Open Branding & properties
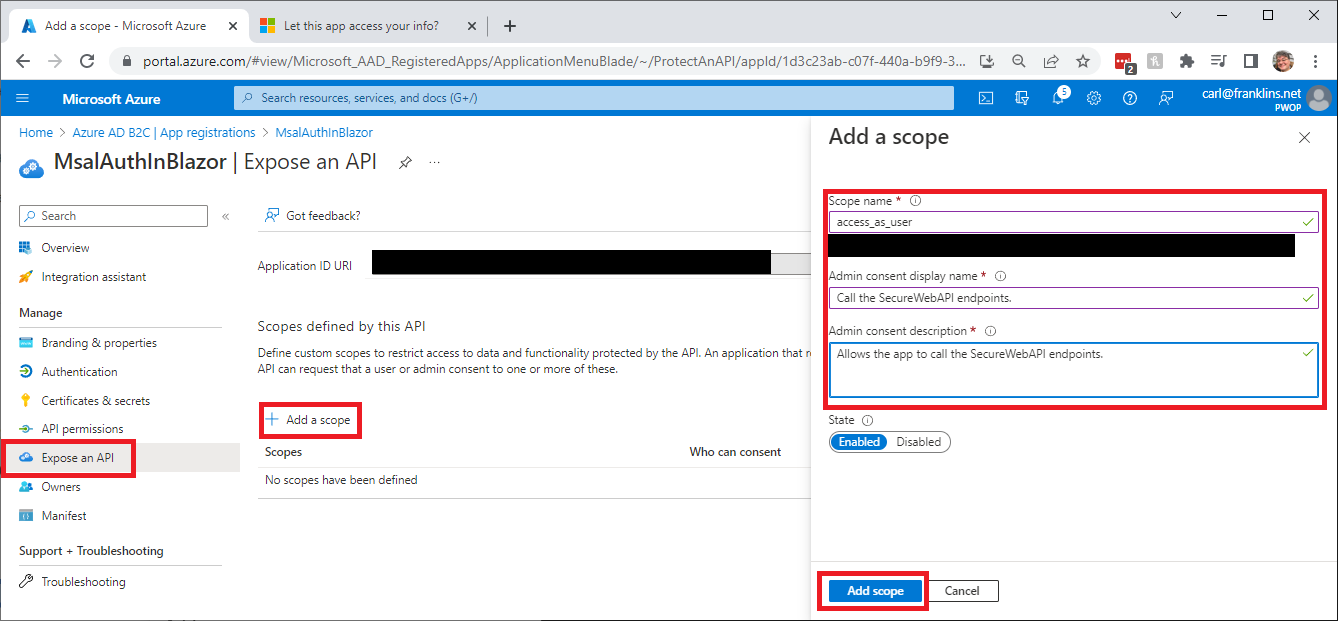The height and width of the screenshot is (621, 1338). (99, 343)
